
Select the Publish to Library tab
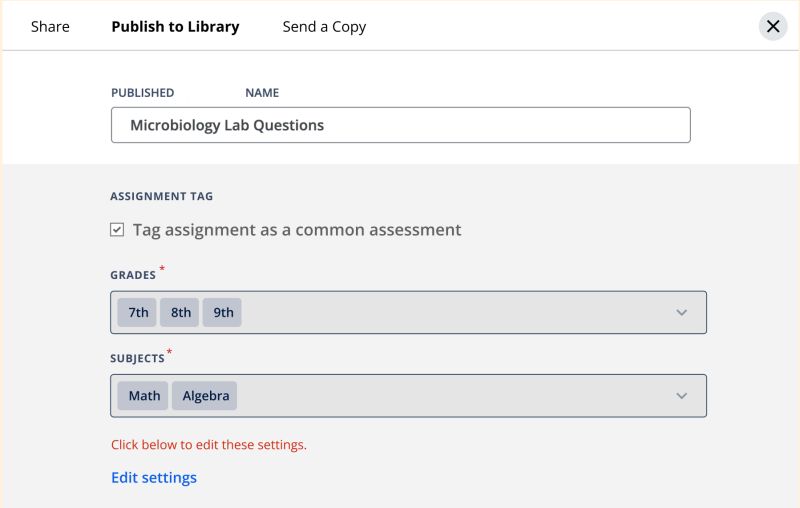175,27
